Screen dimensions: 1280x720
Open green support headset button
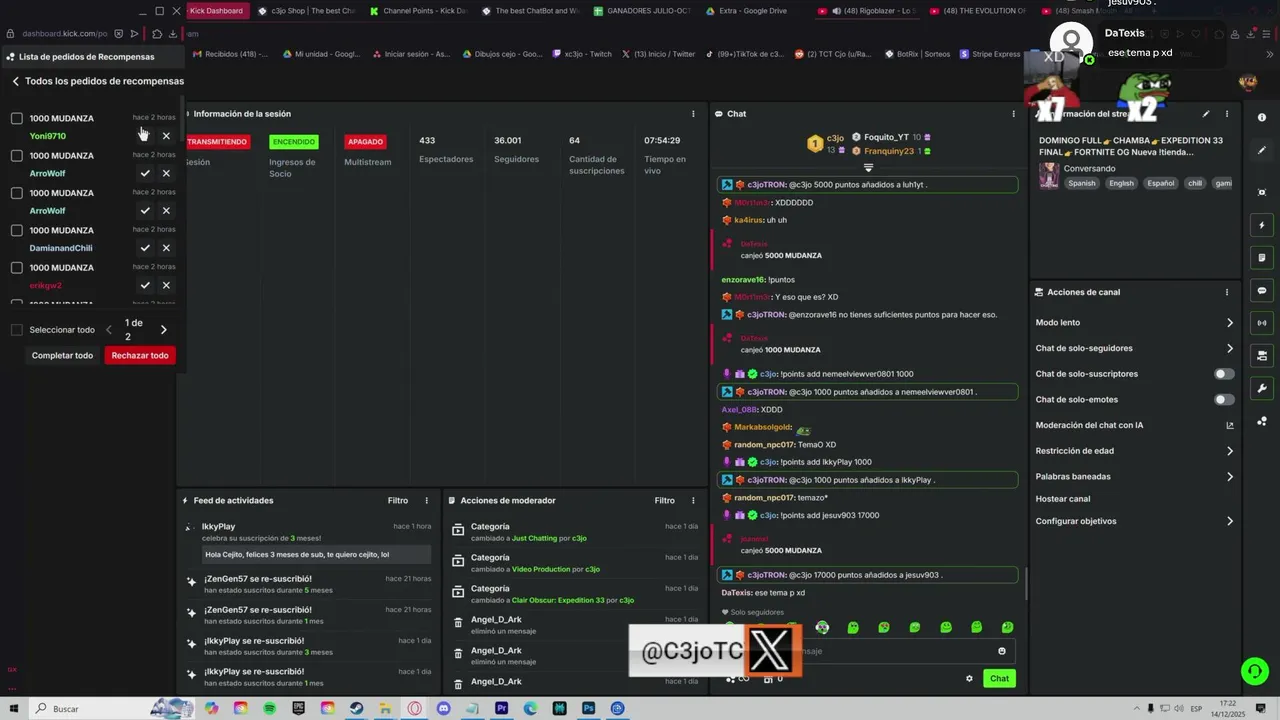[1254, 671]
